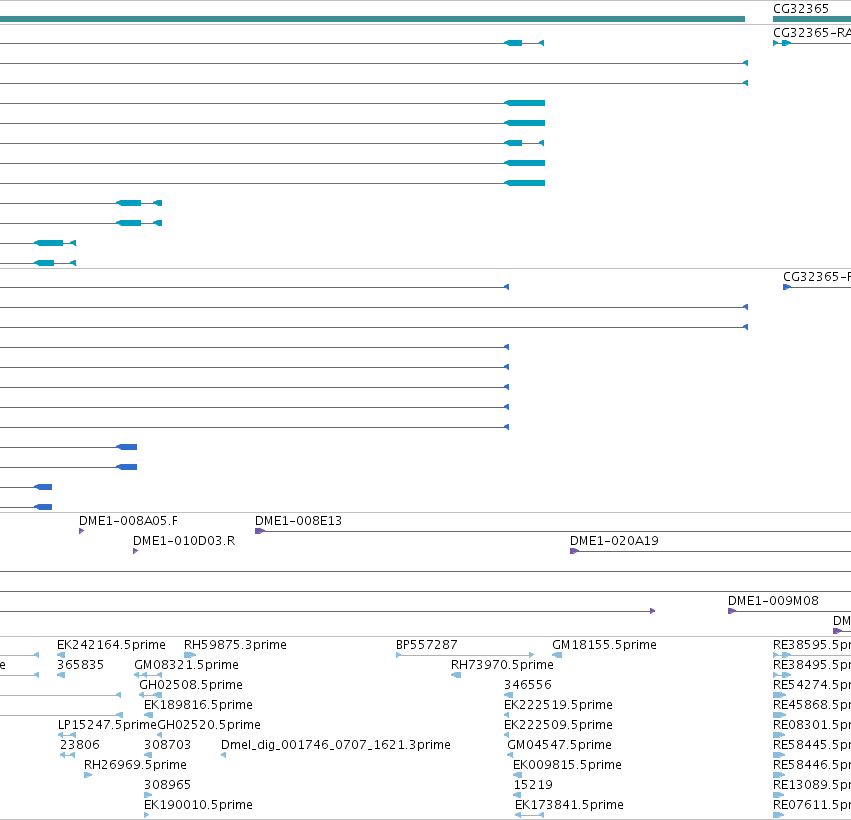Click the EK222519.5prime label
The width and height of the screenshot is (851, 820).
coord(558,705)
